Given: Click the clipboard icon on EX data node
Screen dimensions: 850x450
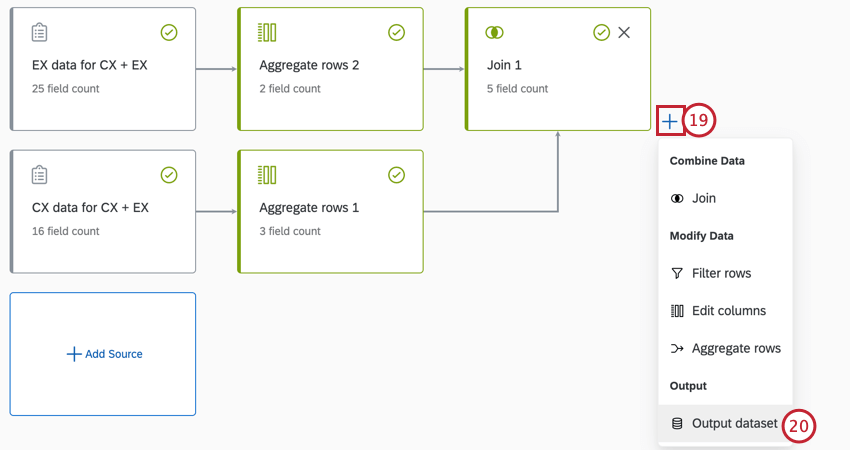Looking at the screenshot, I should (x=40, y=33).
